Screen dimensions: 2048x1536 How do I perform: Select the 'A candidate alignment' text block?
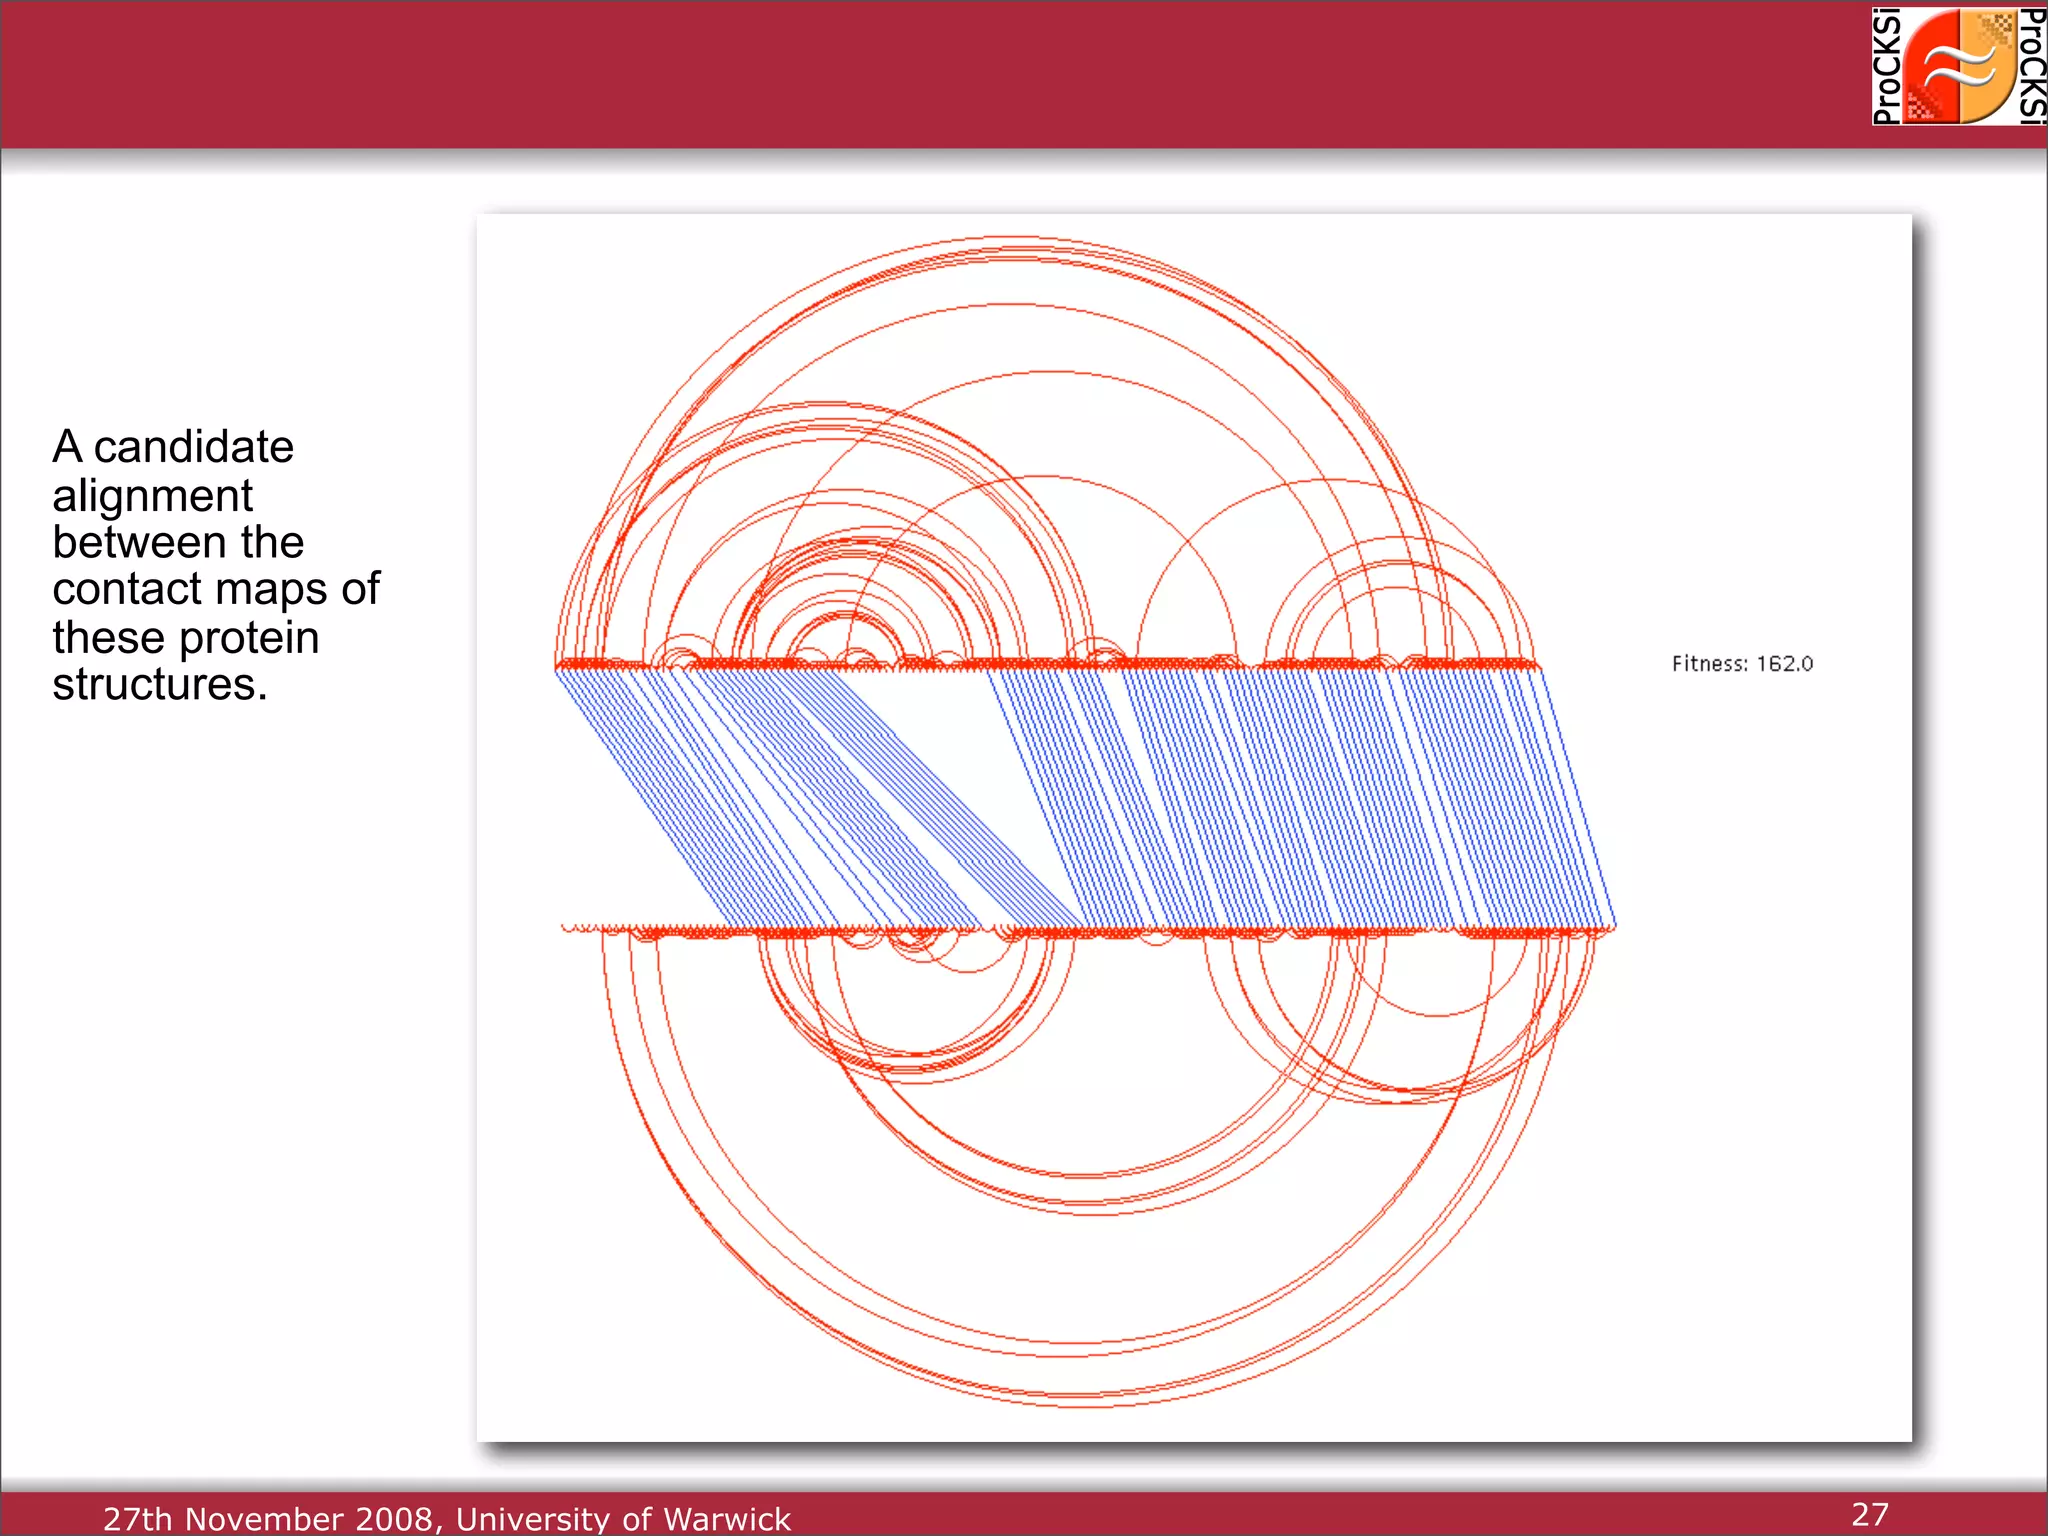[215, 565]
